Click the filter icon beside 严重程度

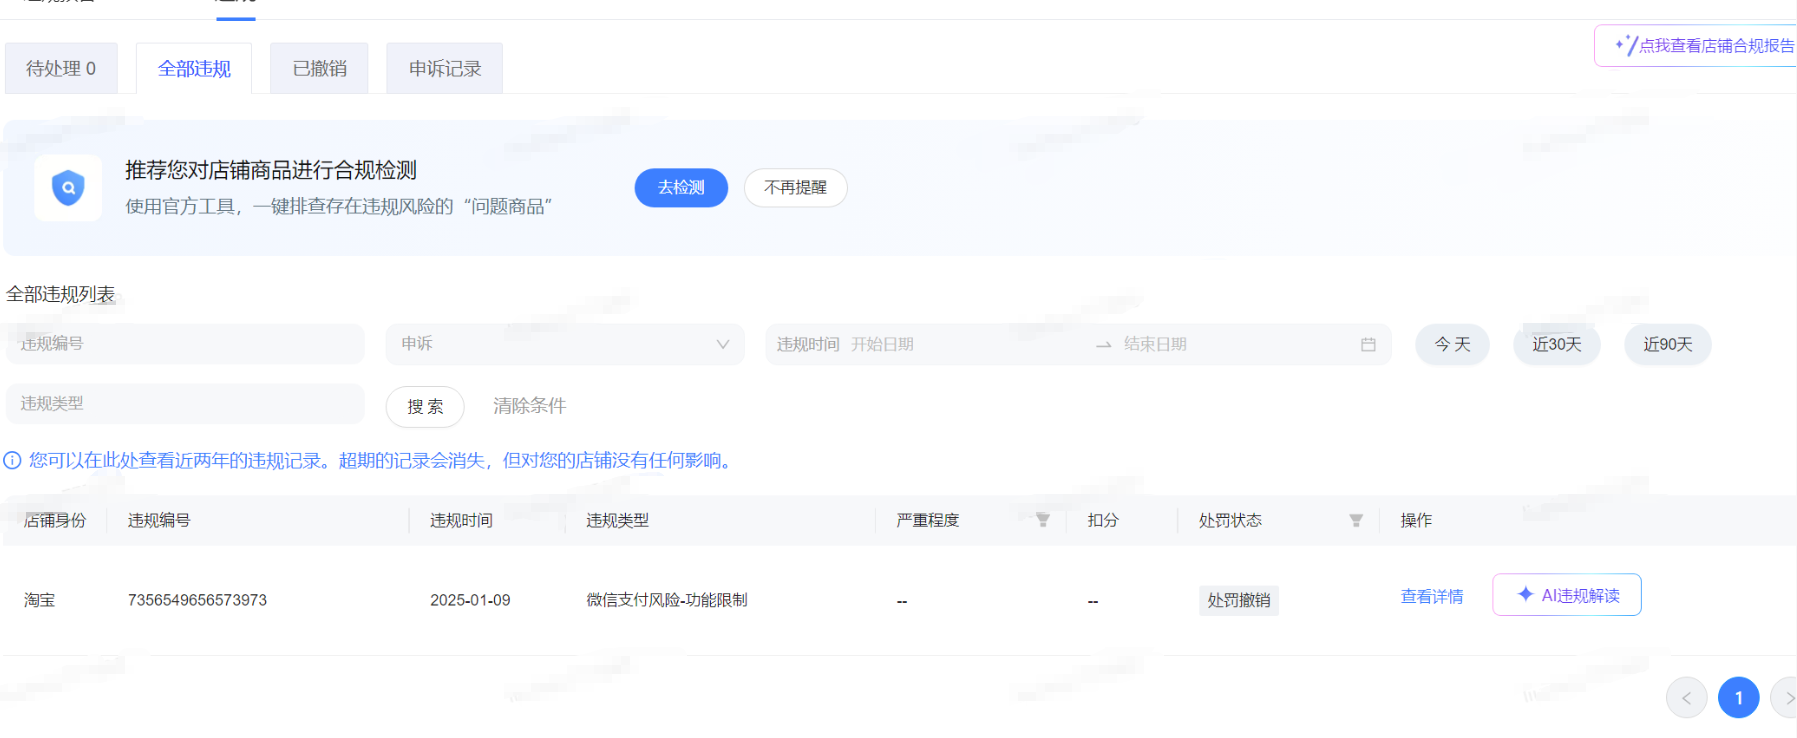coord(1043,520)
